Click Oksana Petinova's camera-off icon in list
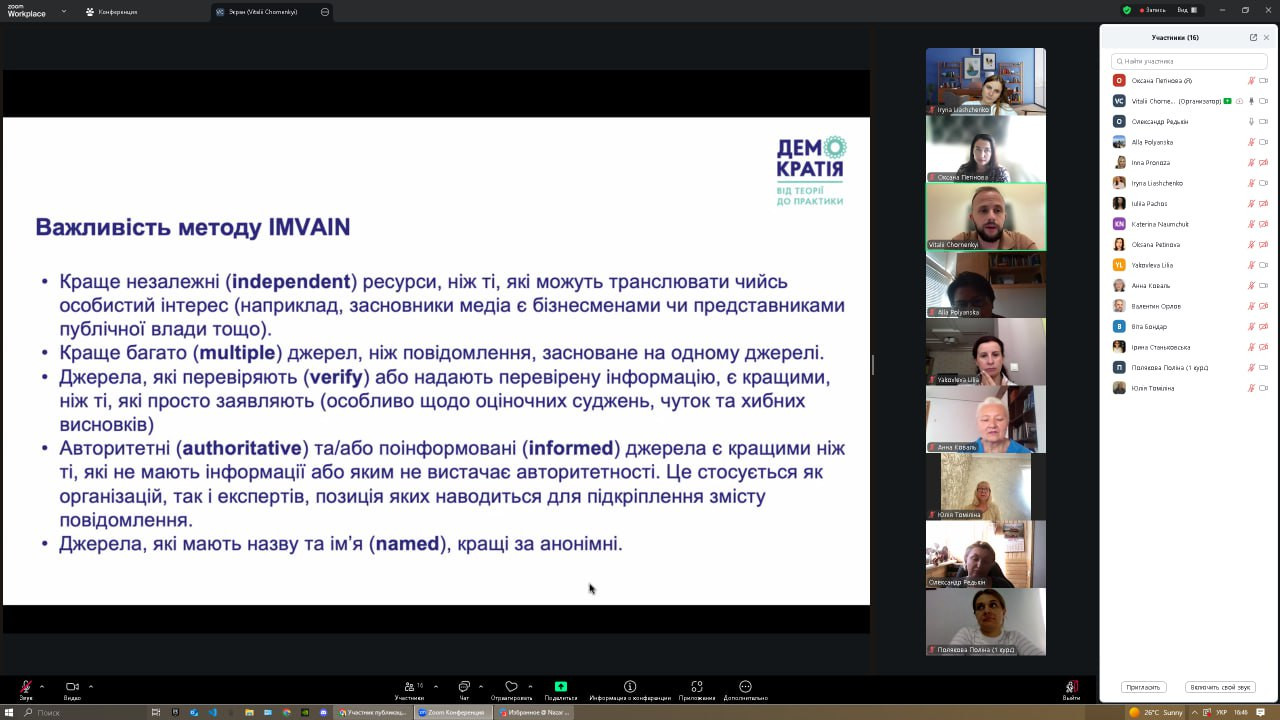The width and height of the screenshot is (1280, 720). pyautogui.click(x=1264, y=244)
